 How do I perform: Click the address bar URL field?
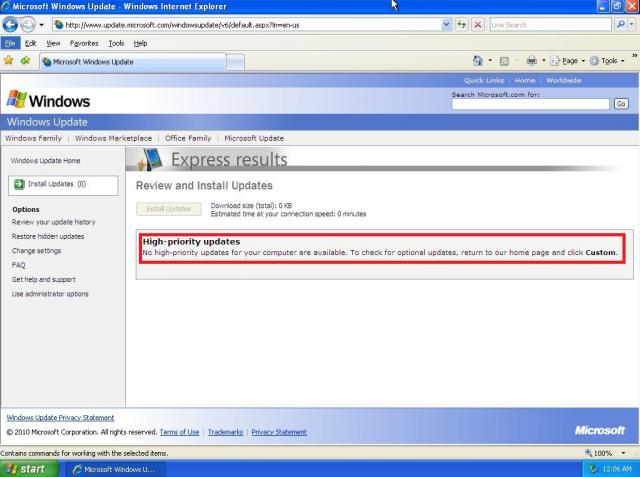[x=247, y=25]
